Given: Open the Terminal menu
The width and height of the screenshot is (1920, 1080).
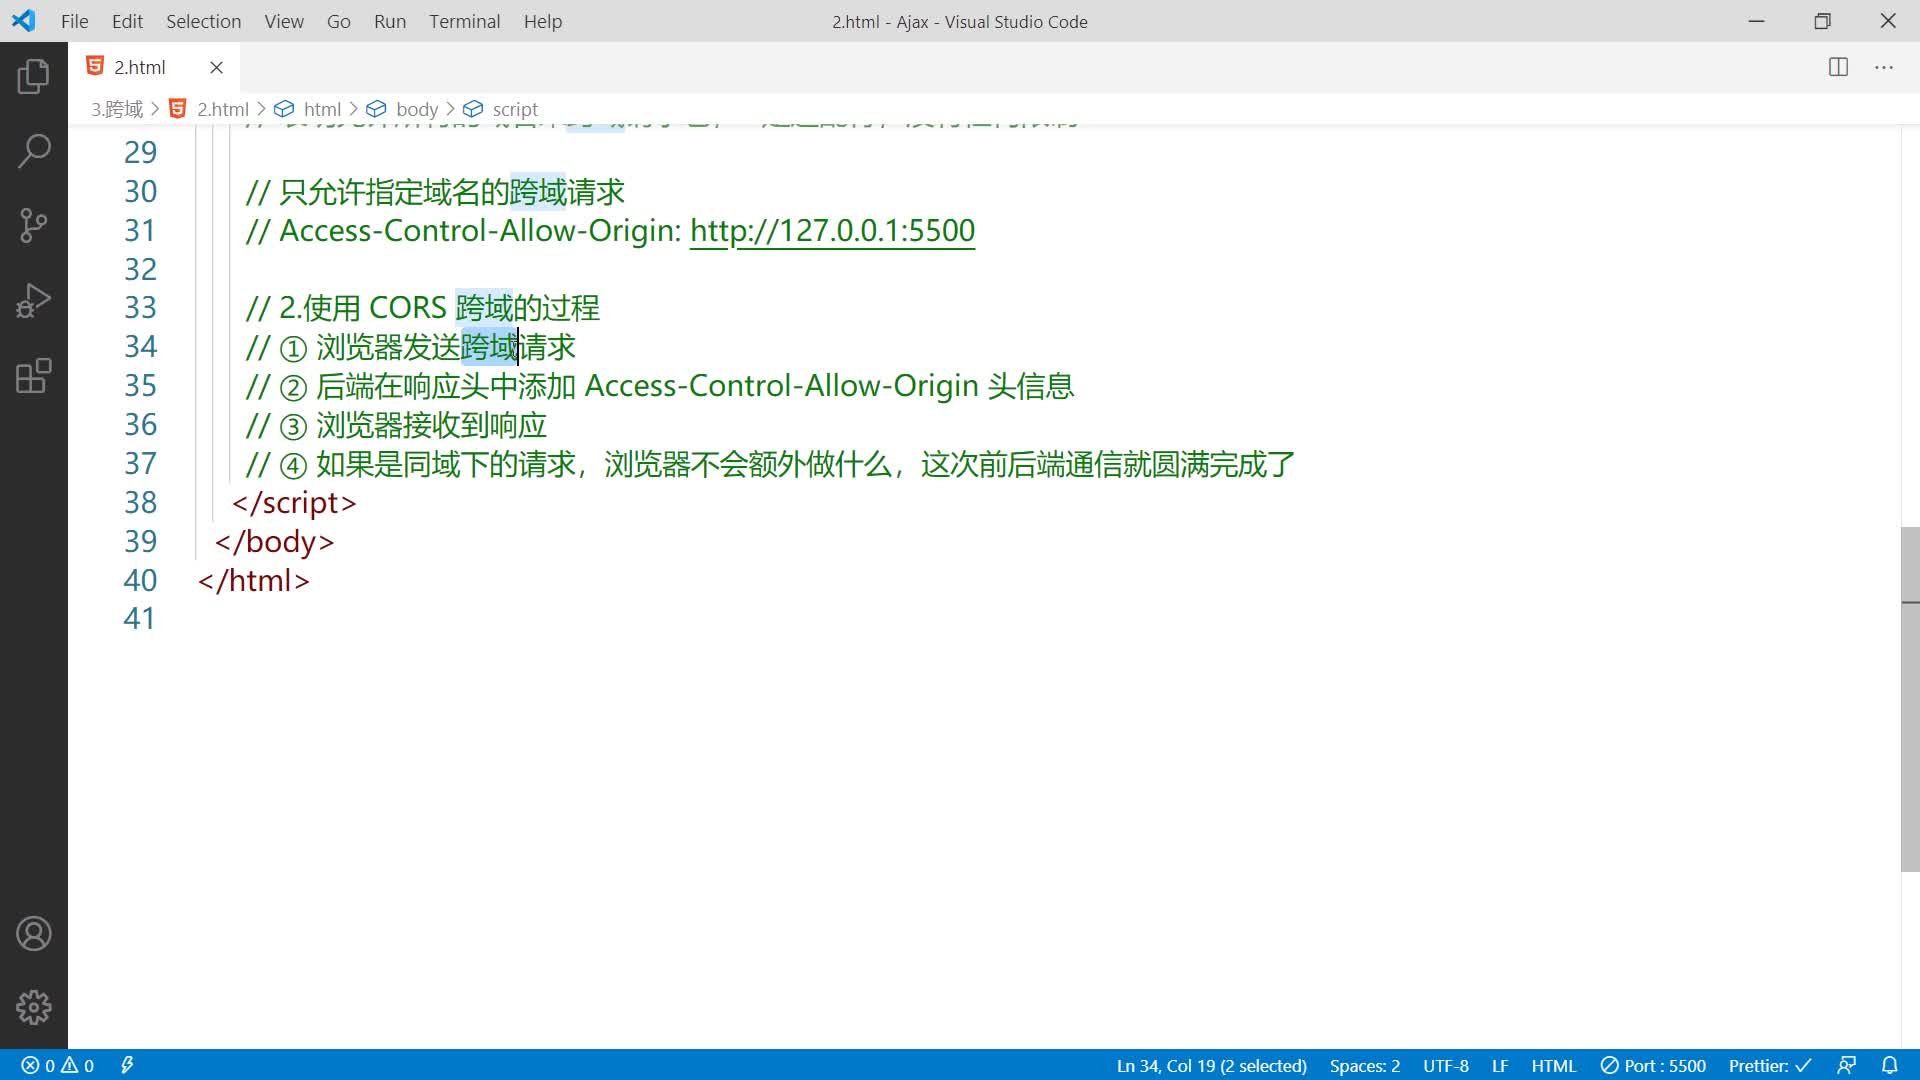Looking at the screenshot, I should tap(464, 21).
